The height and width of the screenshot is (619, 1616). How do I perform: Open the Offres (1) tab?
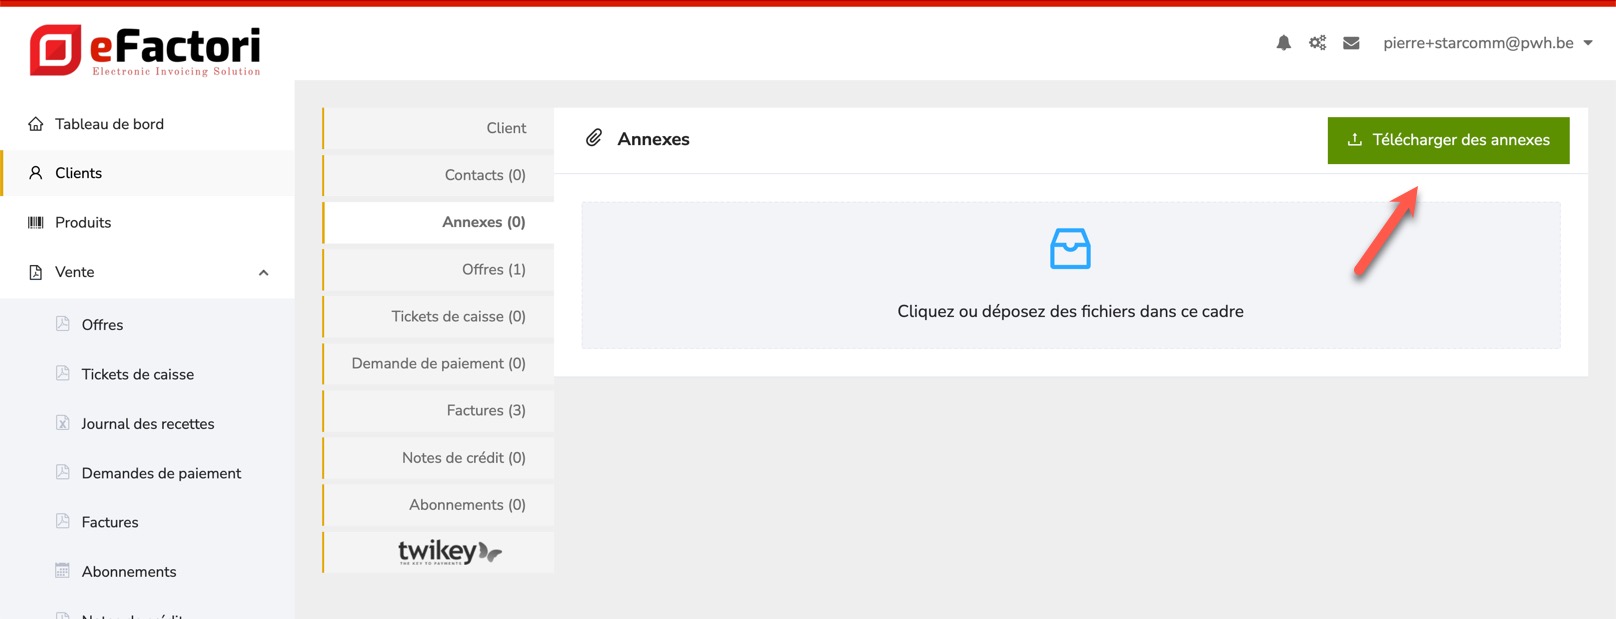493,269
